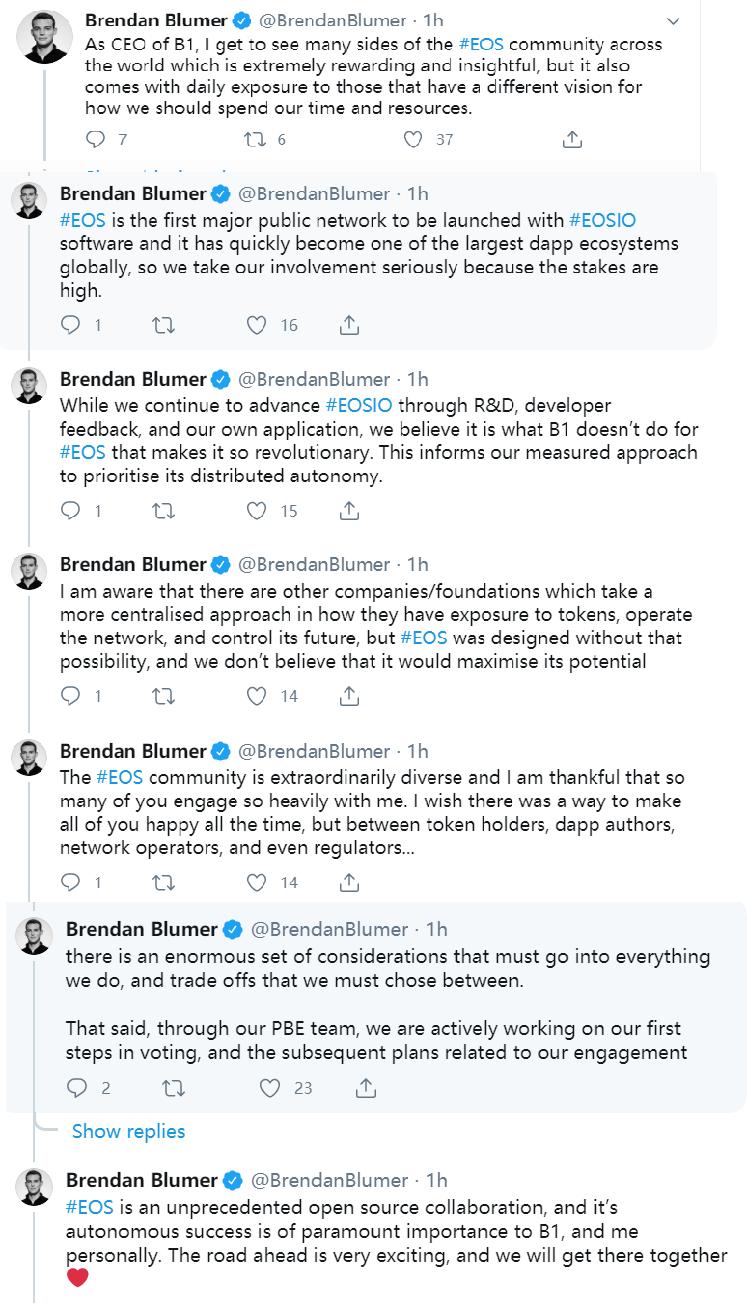Share the 'extraordinarily diverse' community tweet
The width and height of the screenshot is (747, 1304).
(x=349, y=882)
